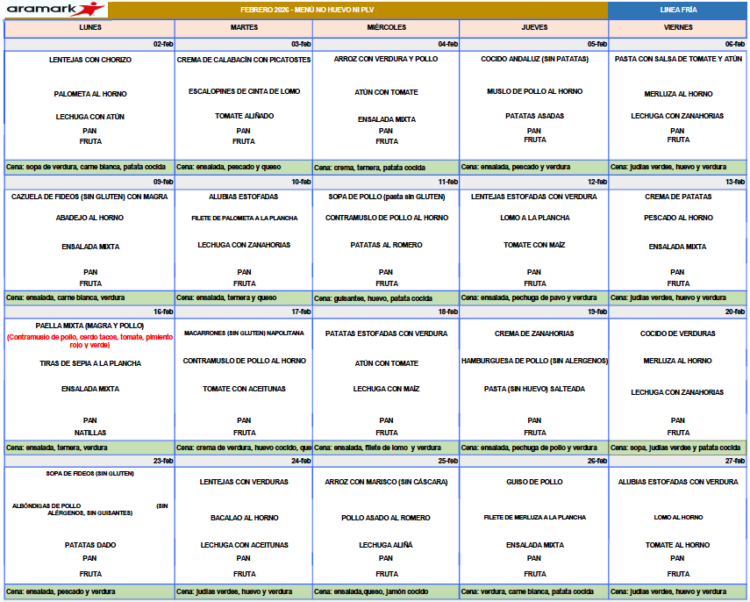Click the red paella ingredients note
Viewport: 750px width, 602px height.
click(90, 341)
